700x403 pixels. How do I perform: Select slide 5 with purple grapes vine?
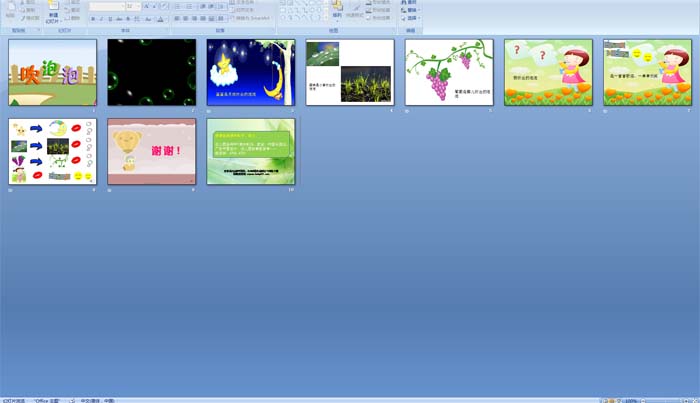tap(449, 72)
